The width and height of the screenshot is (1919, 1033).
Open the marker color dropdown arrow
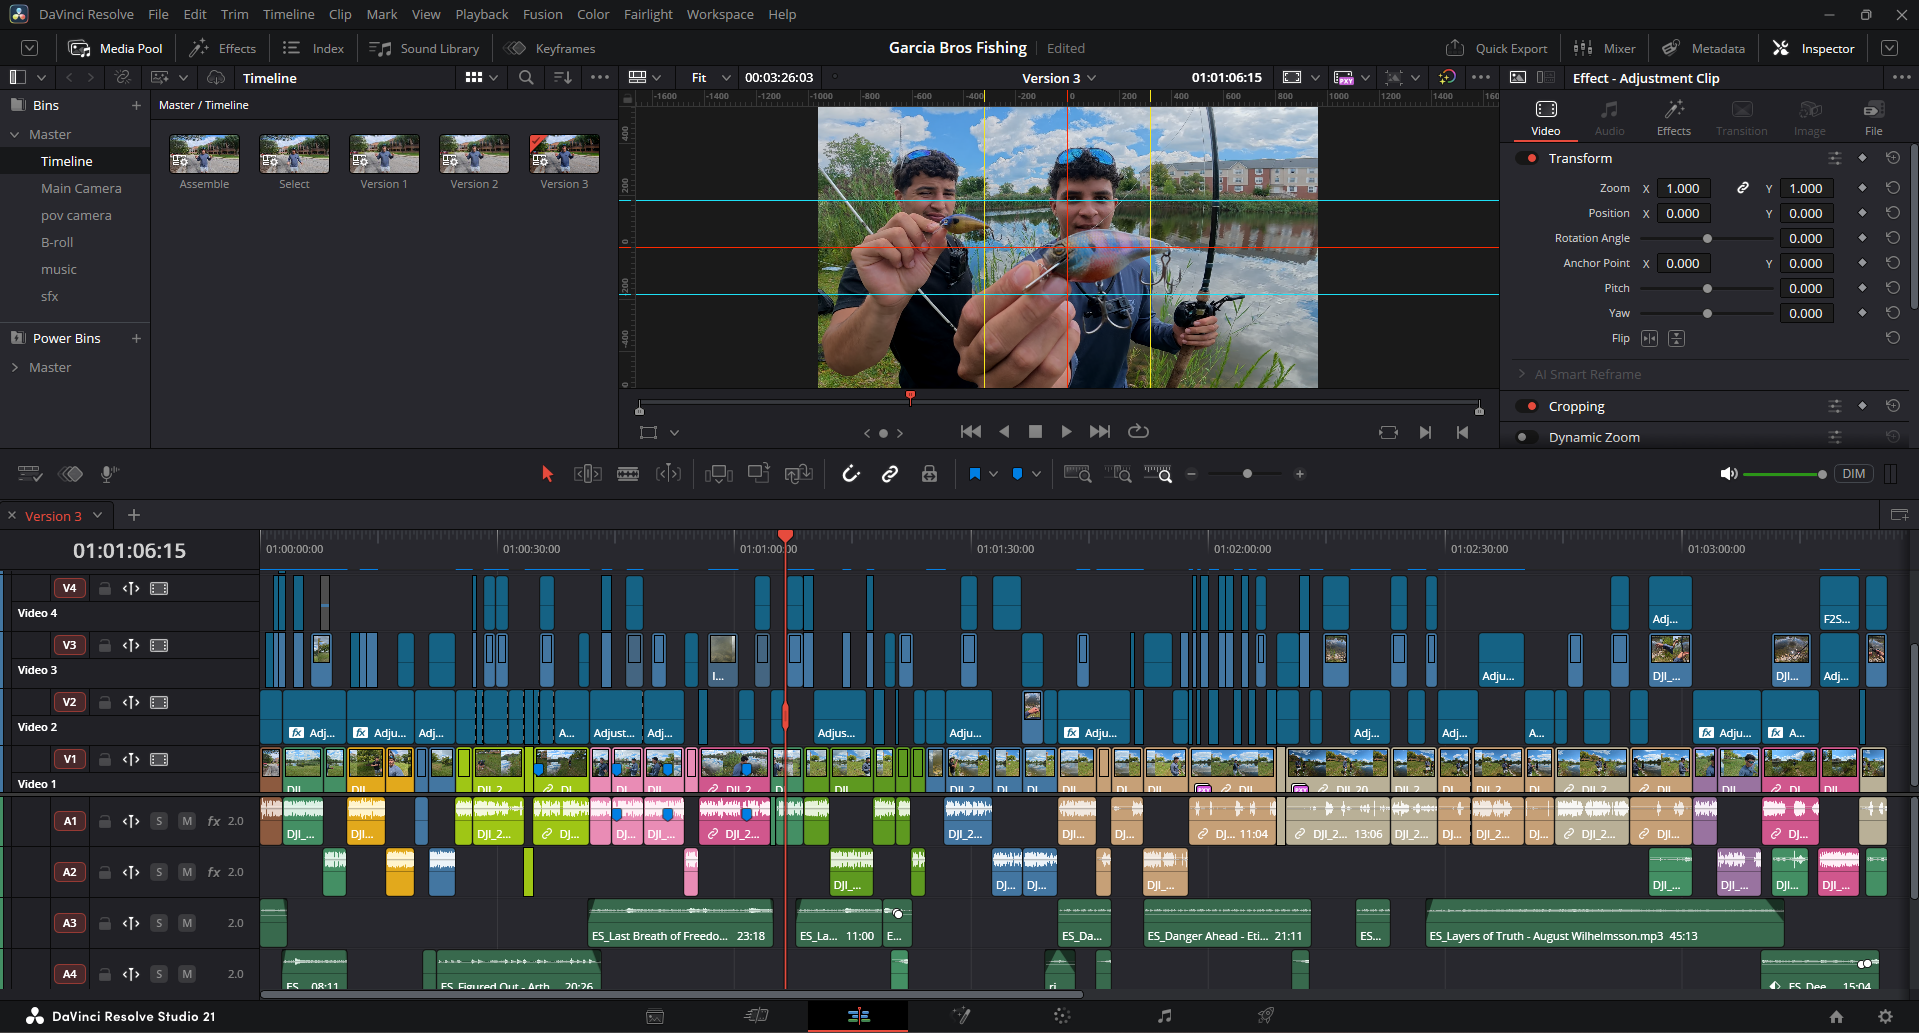(1036, 474)
